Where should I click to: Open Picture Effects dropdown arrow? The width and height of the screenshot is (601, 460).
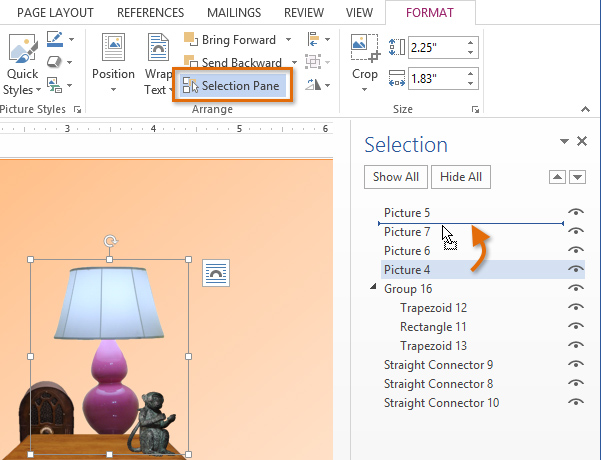(69, 62)
